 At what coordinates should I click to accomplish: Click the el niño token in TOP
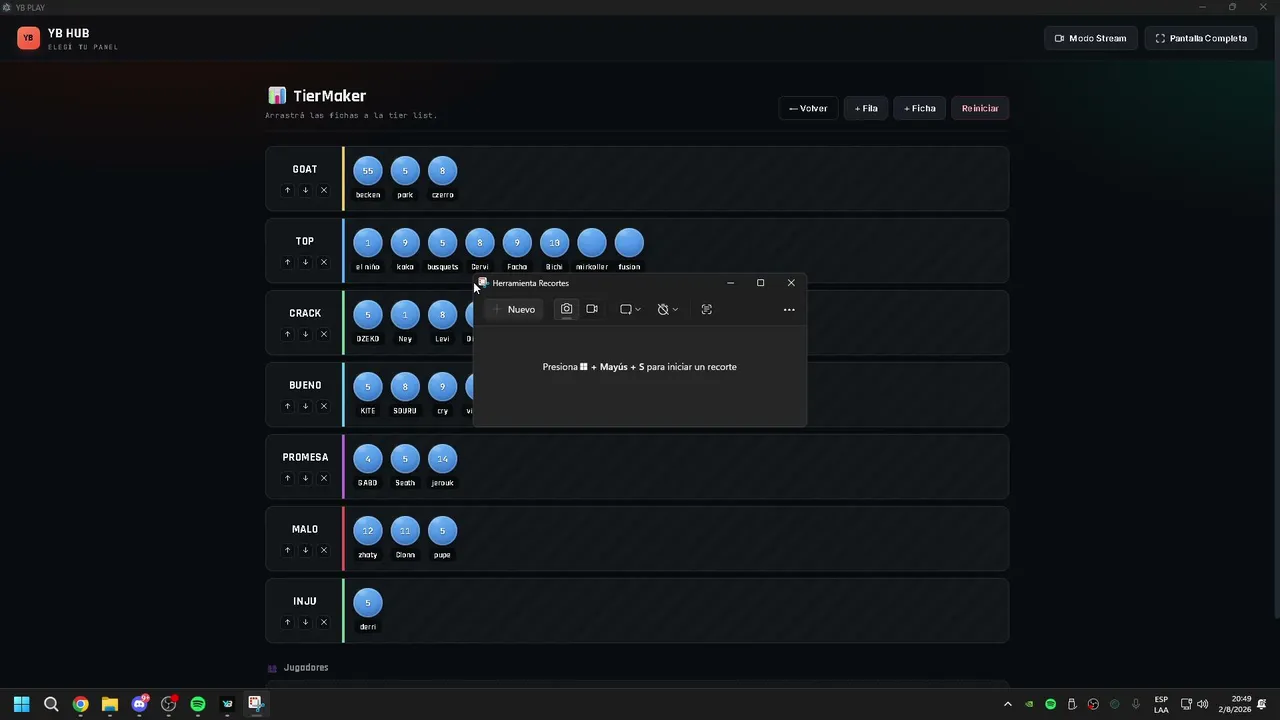click(368, 243)
